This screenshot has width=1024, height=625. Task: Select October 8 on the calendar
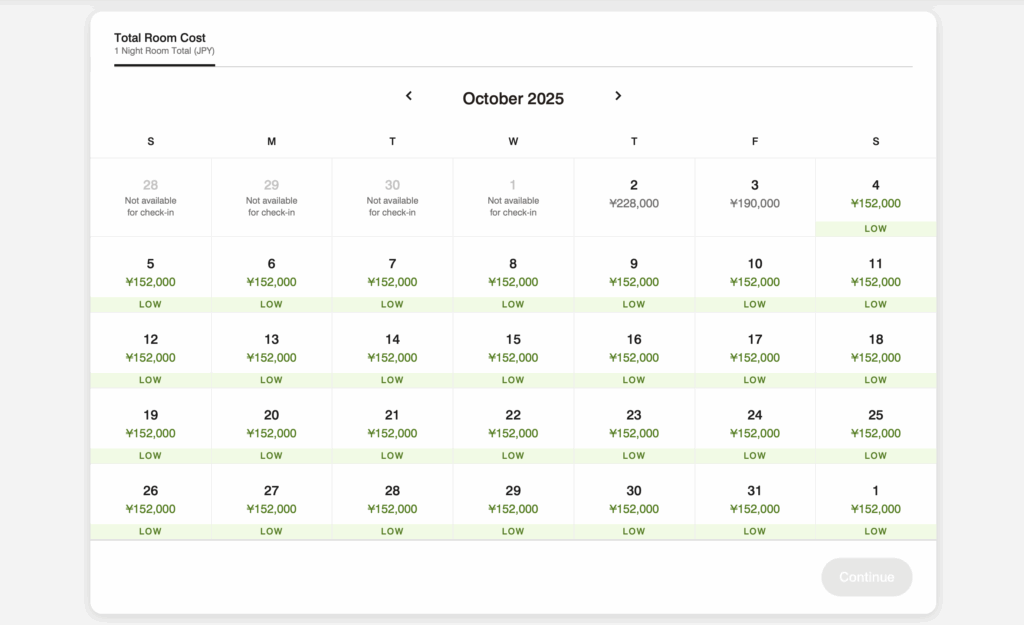(x=513, y=273)
